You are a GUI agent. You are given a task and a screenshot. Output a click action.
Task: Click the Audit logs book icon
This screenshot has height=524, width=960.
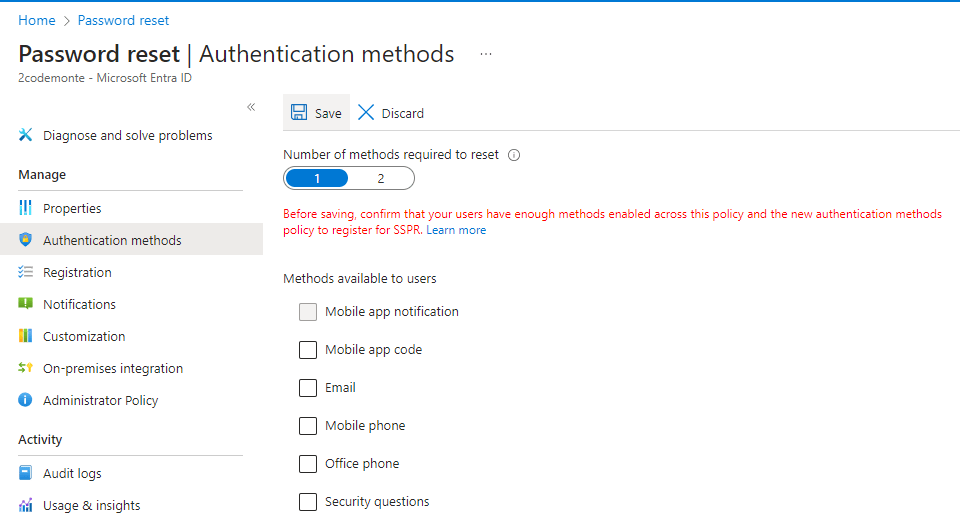26,473
